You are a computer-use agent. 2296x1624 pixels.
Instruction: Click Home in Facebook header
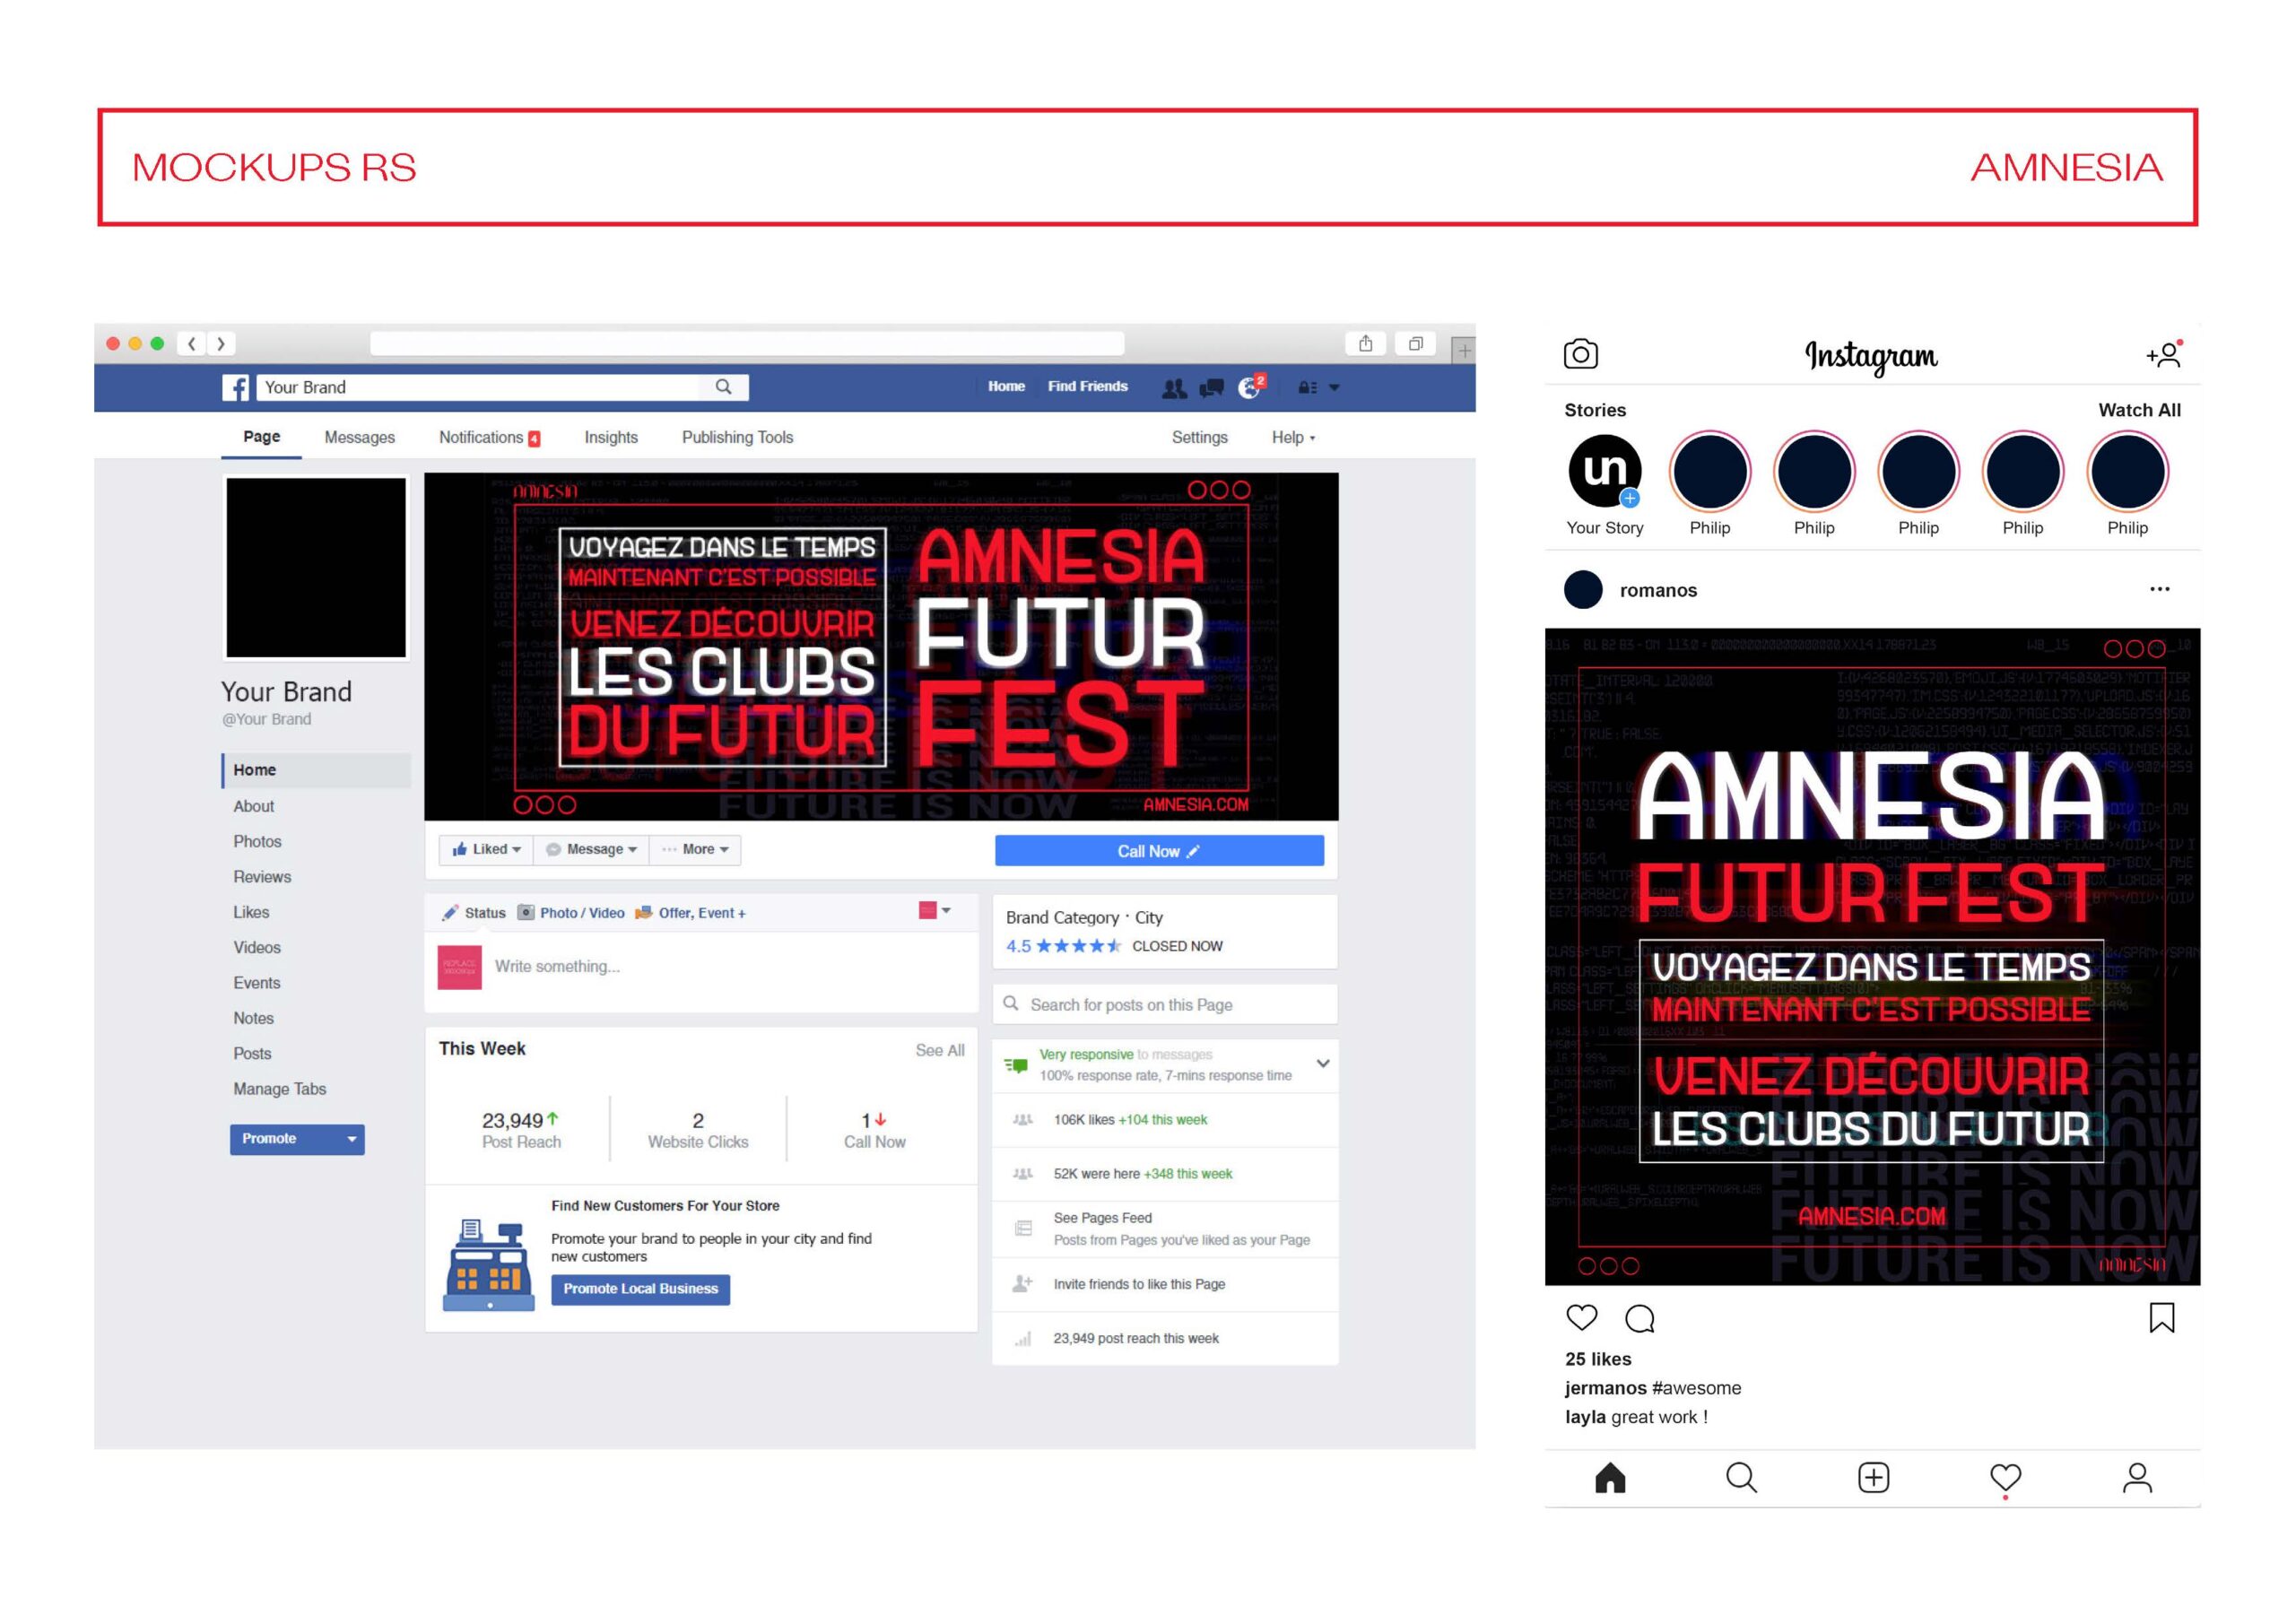tap(1006, 386)
